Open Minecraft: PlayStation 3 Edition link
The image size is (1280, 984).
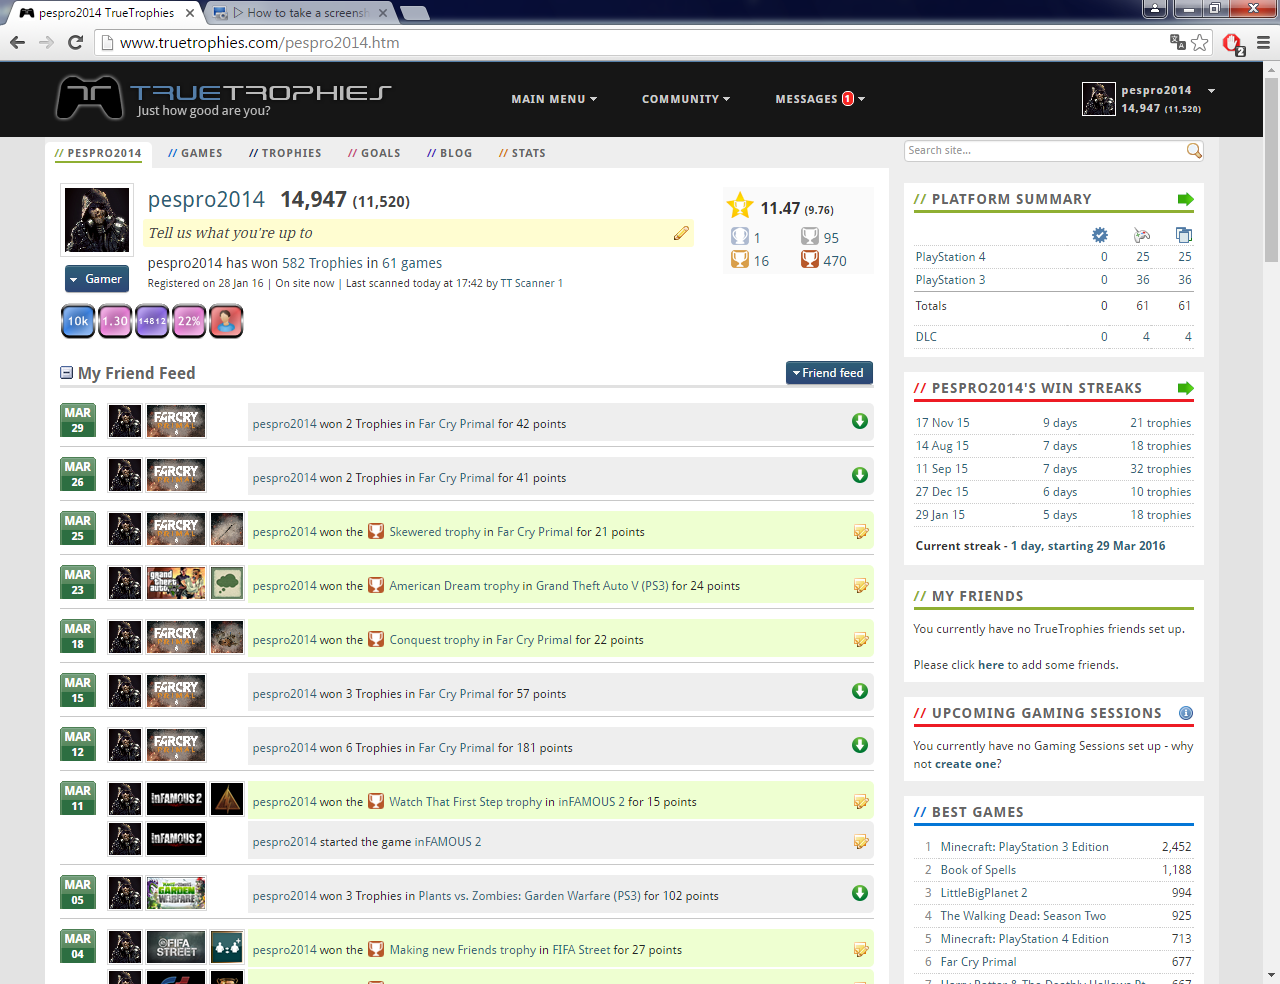click(x=1024, y=847)
